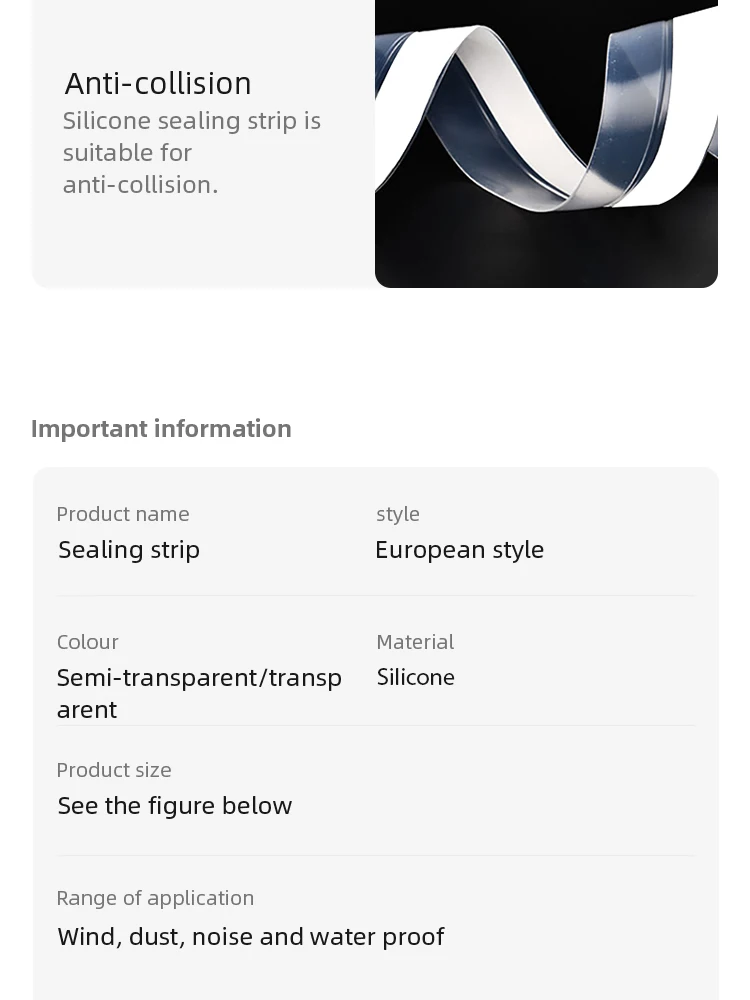Click the Anti-collision feature card

click(x=375, y=143)
